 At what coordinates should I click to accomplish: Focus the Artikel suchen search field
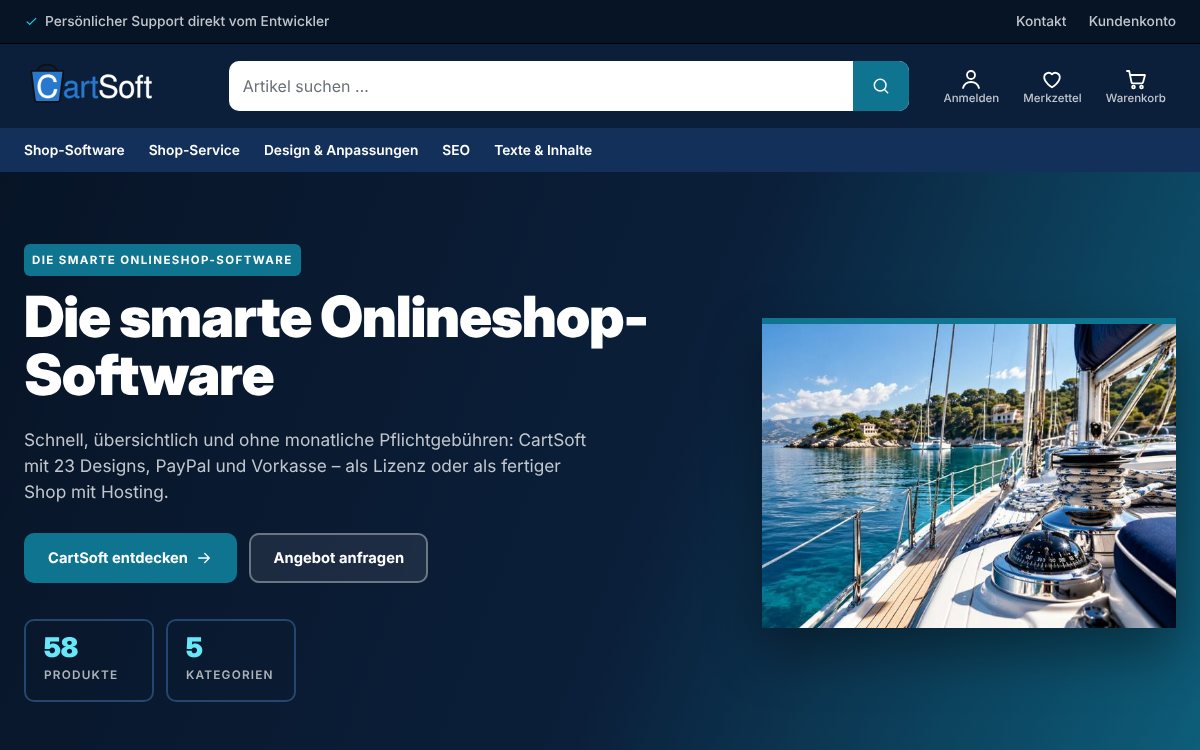pos(541,86)
